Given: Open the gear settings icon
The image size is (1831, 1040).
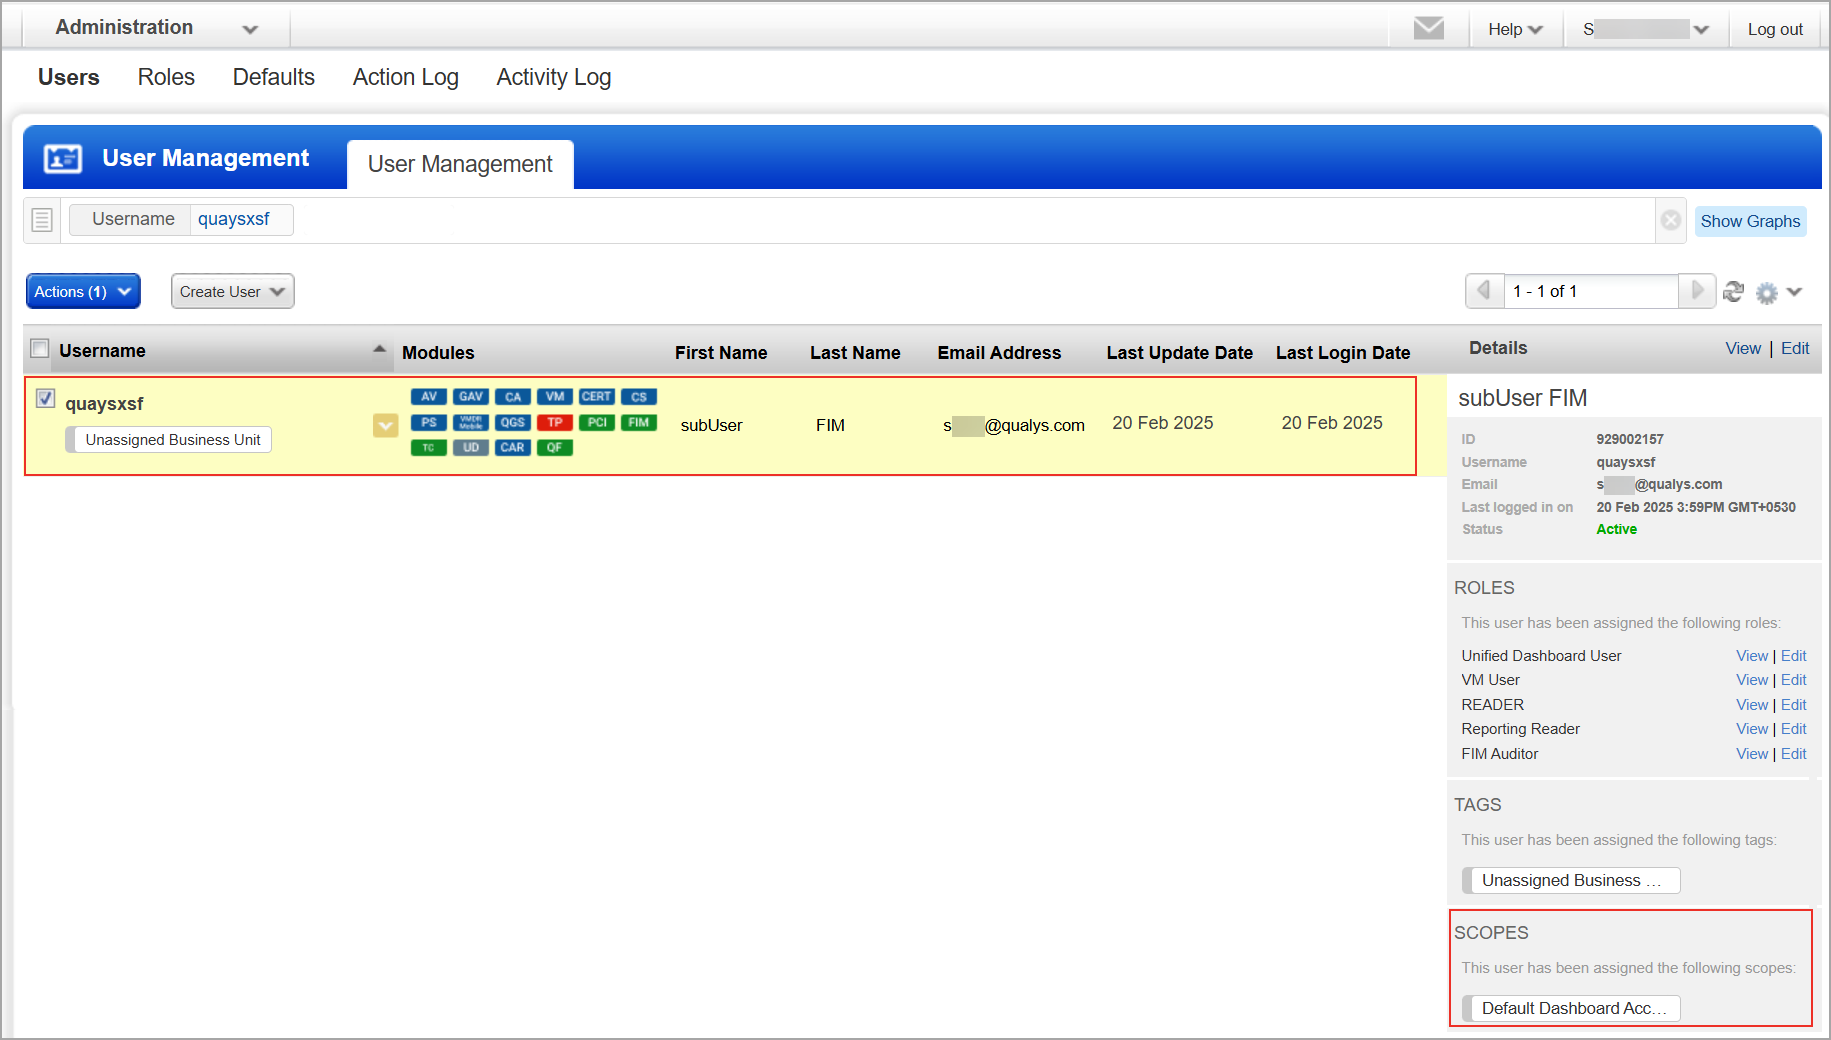Looking at the screenshot, I should click(x=1767, y=292).
